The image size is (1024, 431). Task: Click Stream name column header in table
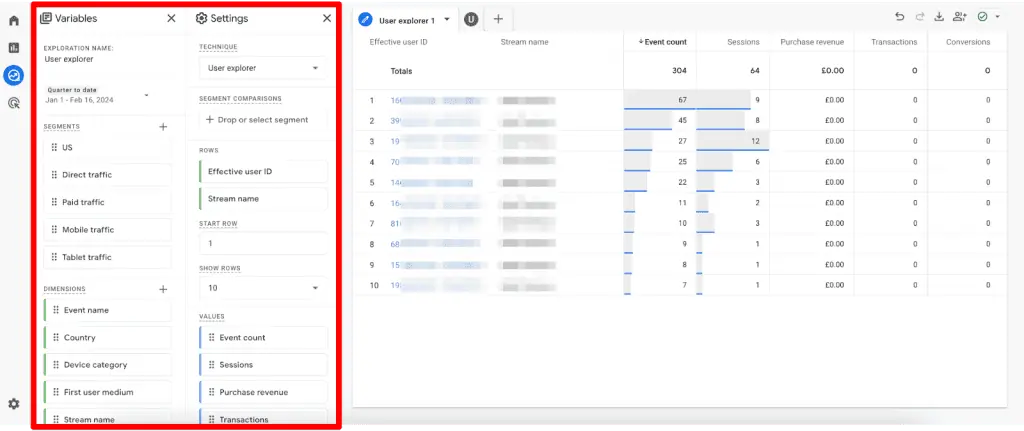(524, 42)
